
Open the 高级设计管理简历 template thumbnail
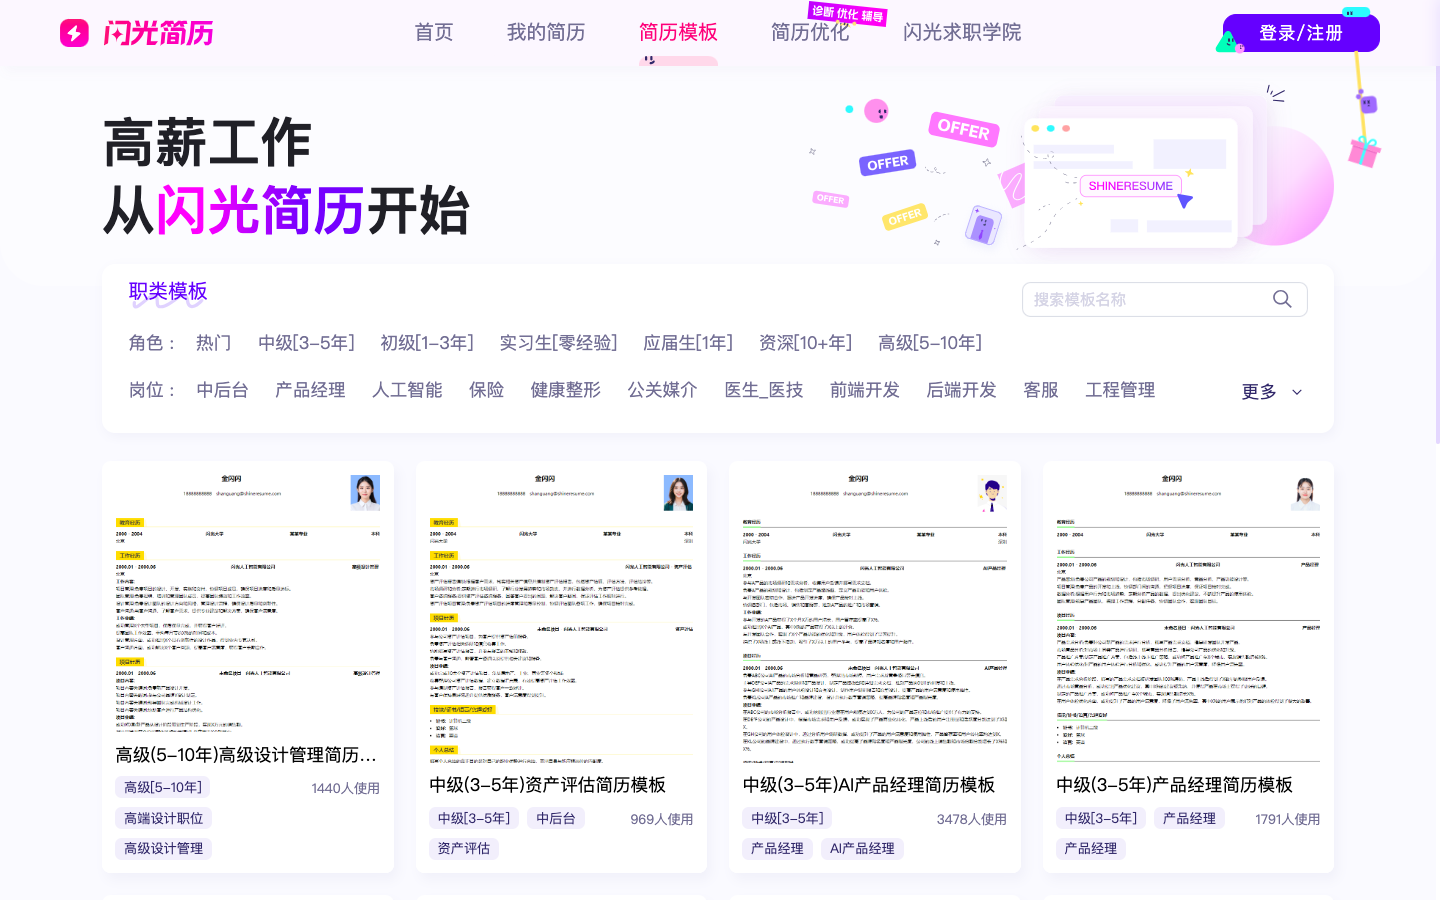tap(248, 598)
